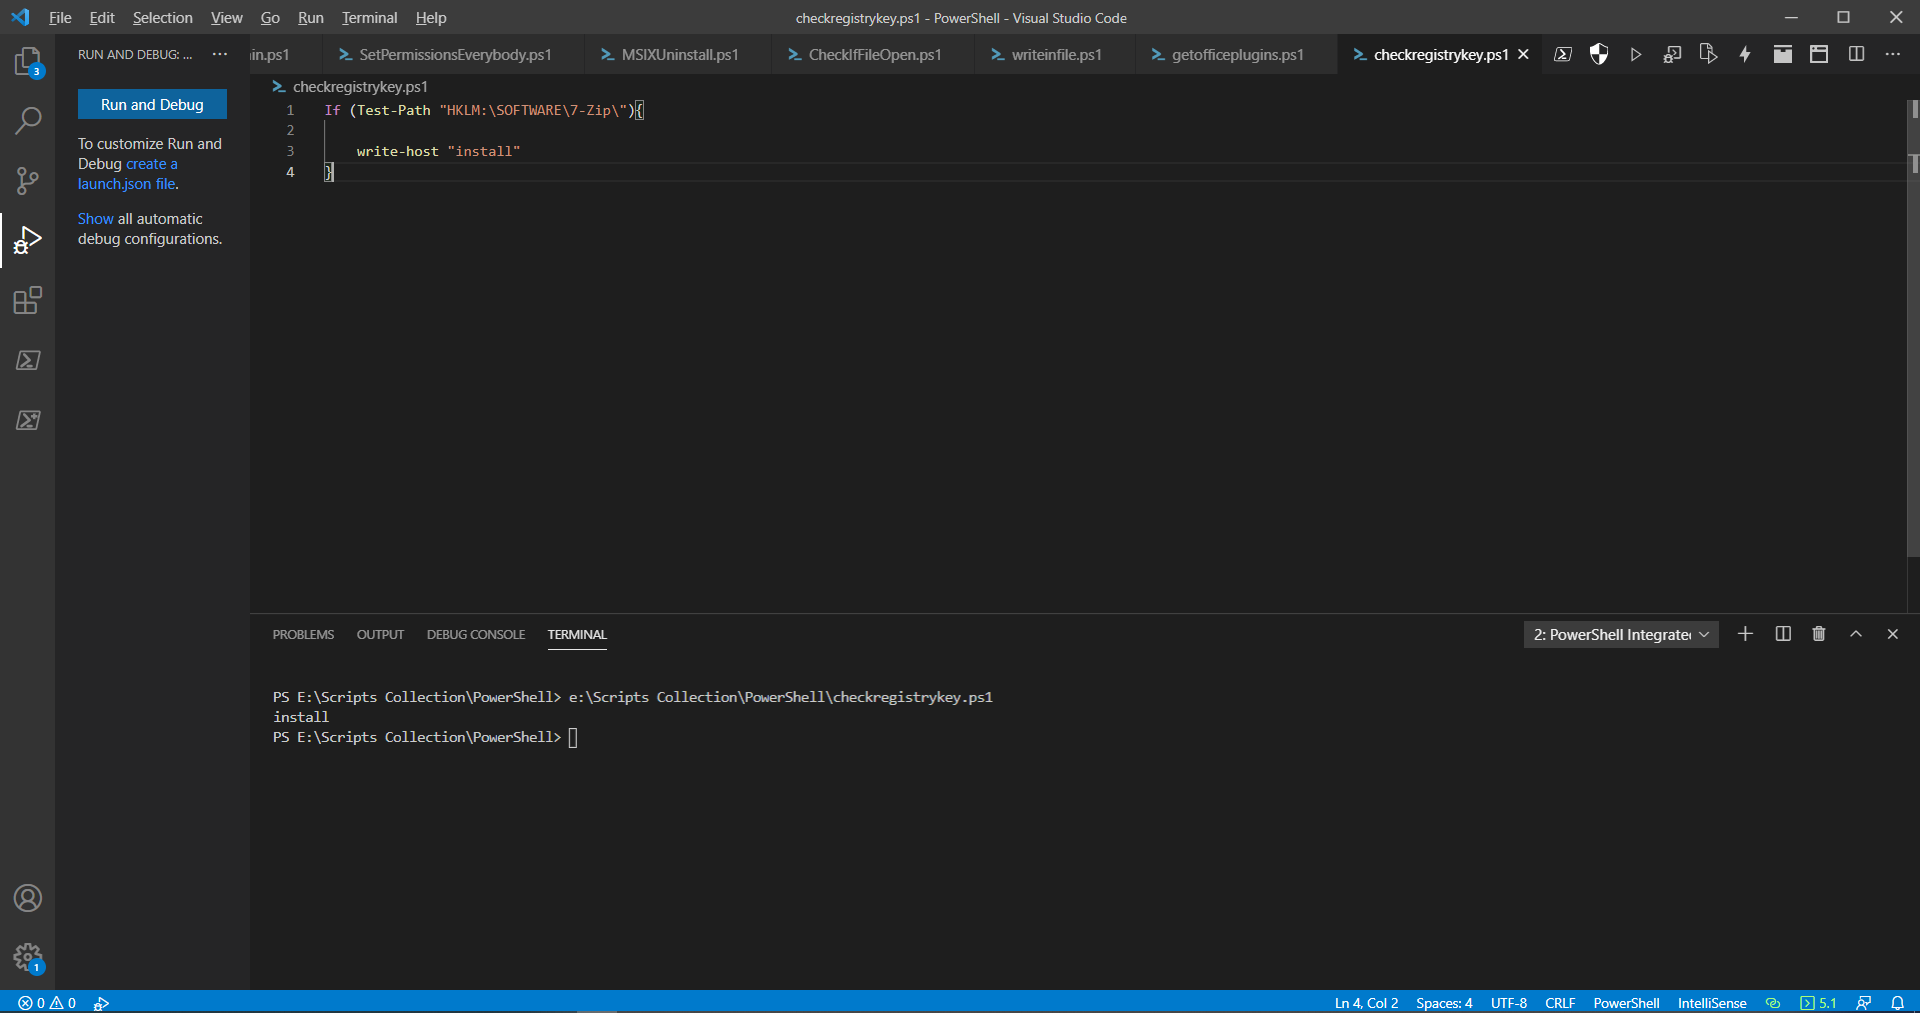This screenshot has width=1920, height=1013.
Task: Open the Search view icon
Action: pos(27,121)
